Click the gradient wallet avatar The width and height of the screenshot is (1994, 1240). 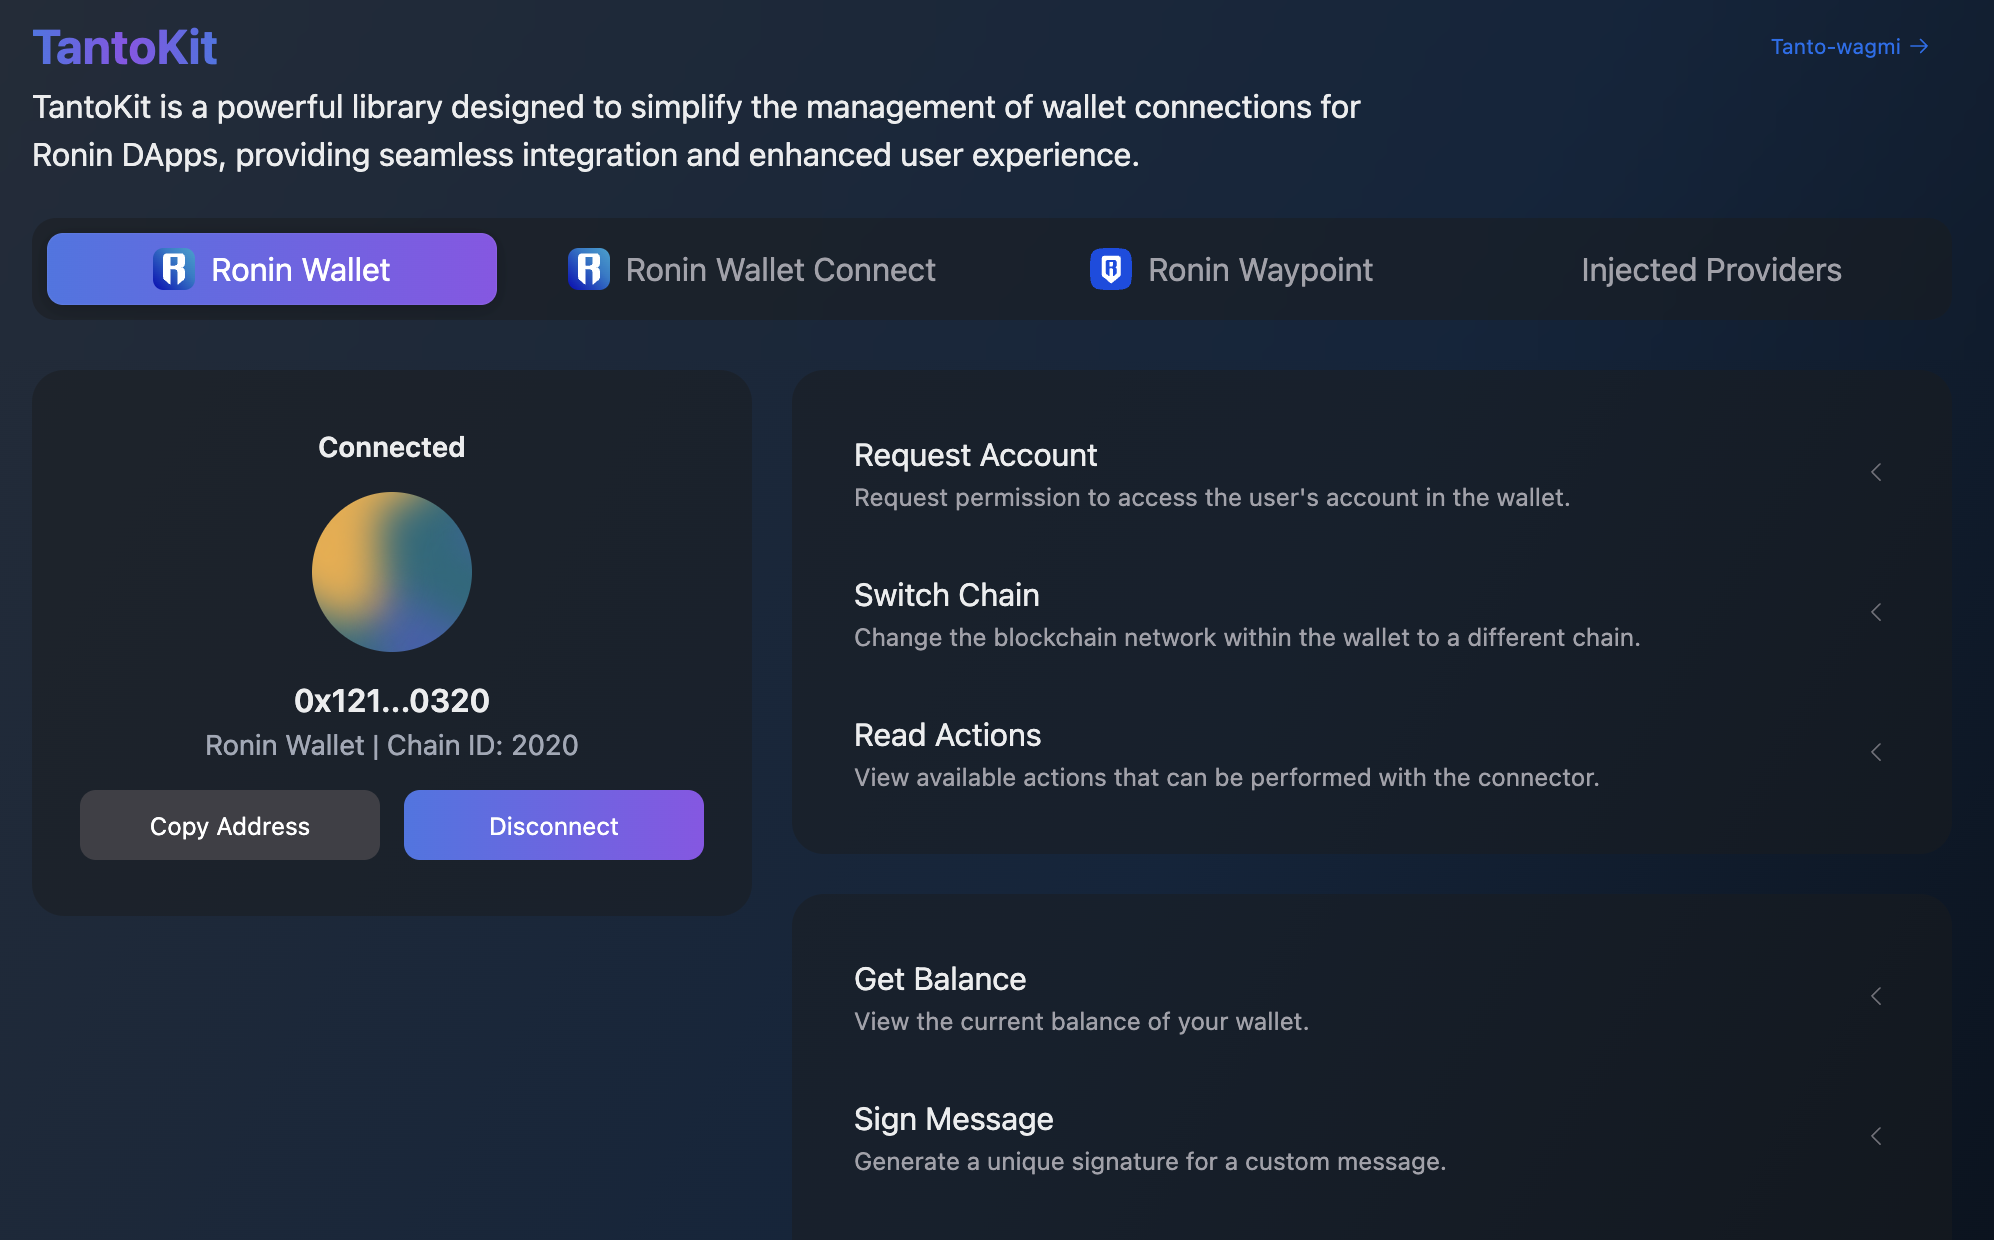392,572
